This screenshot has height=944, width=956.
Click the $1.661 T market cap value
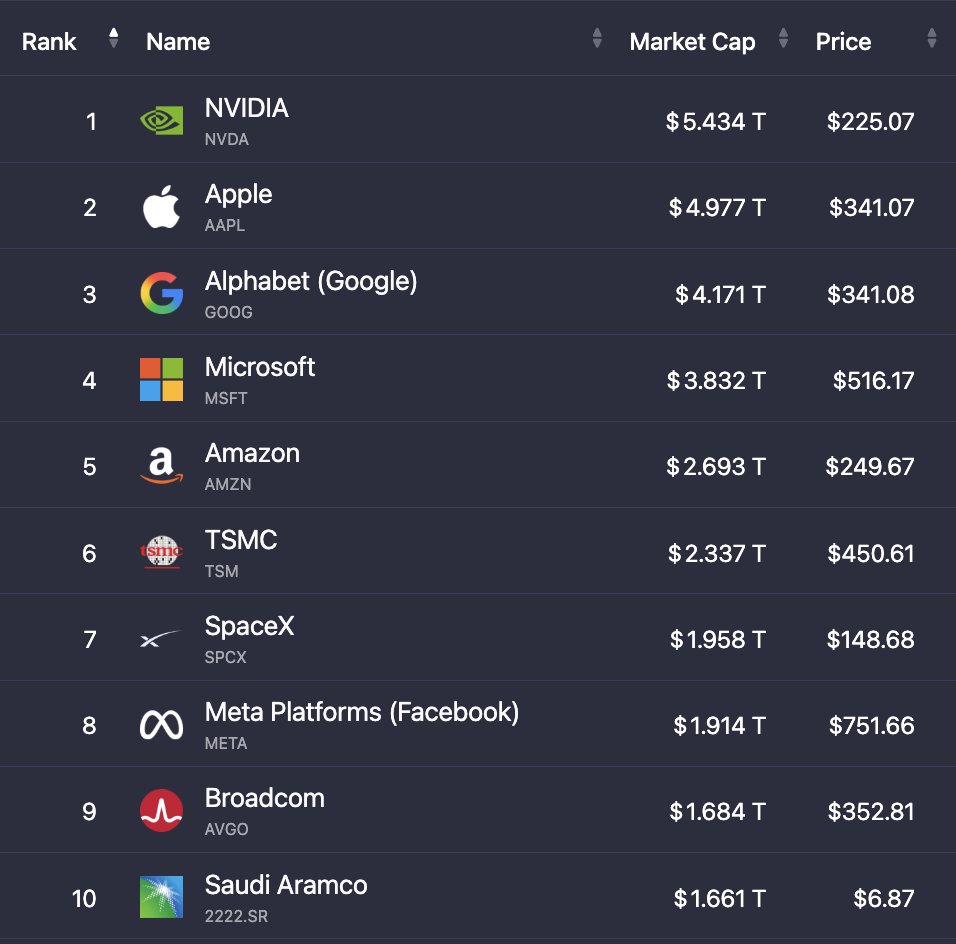tap(720, 898)
